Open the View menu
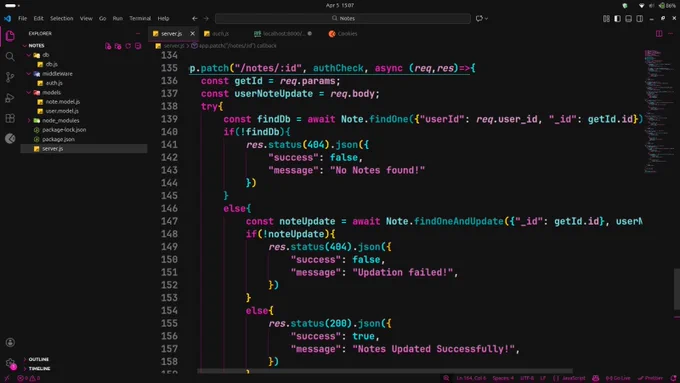 click(86, 19)
